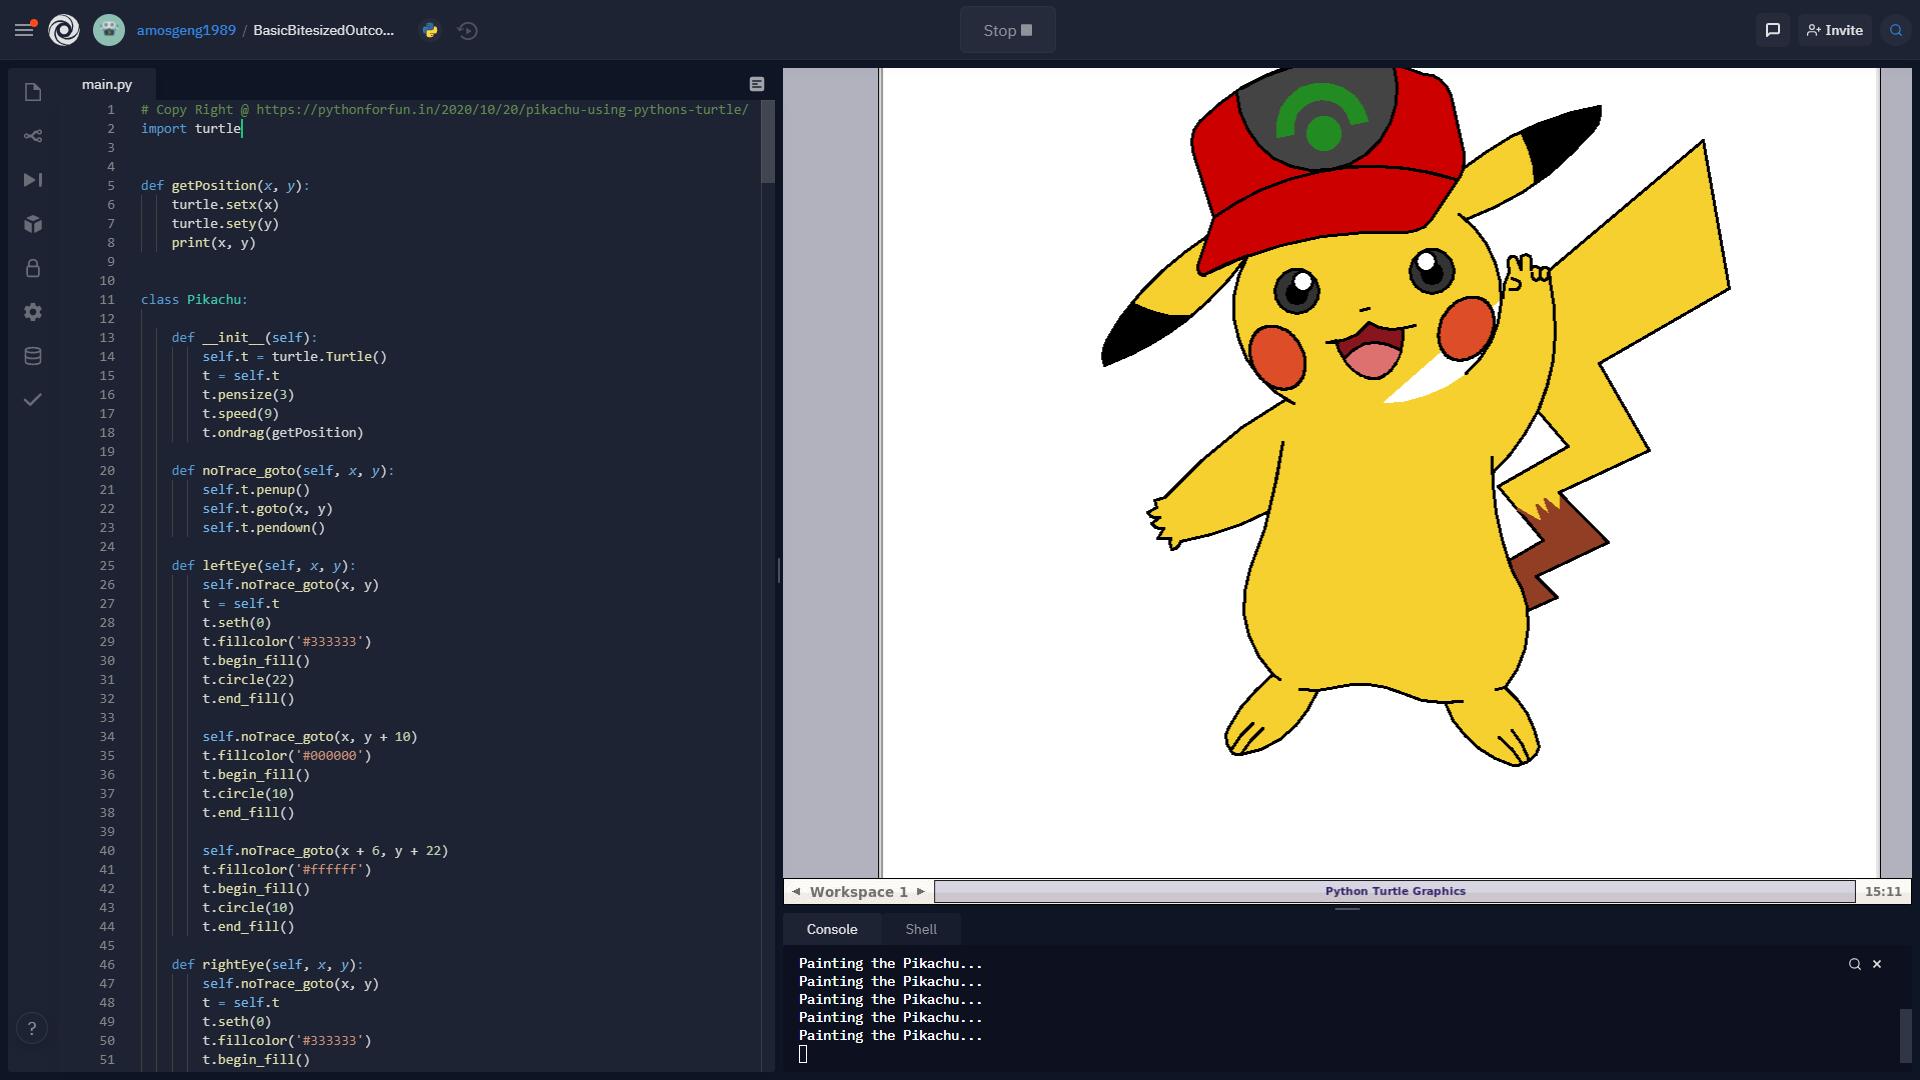
Task: Stop the running program
Action: tap(1007, 30)
